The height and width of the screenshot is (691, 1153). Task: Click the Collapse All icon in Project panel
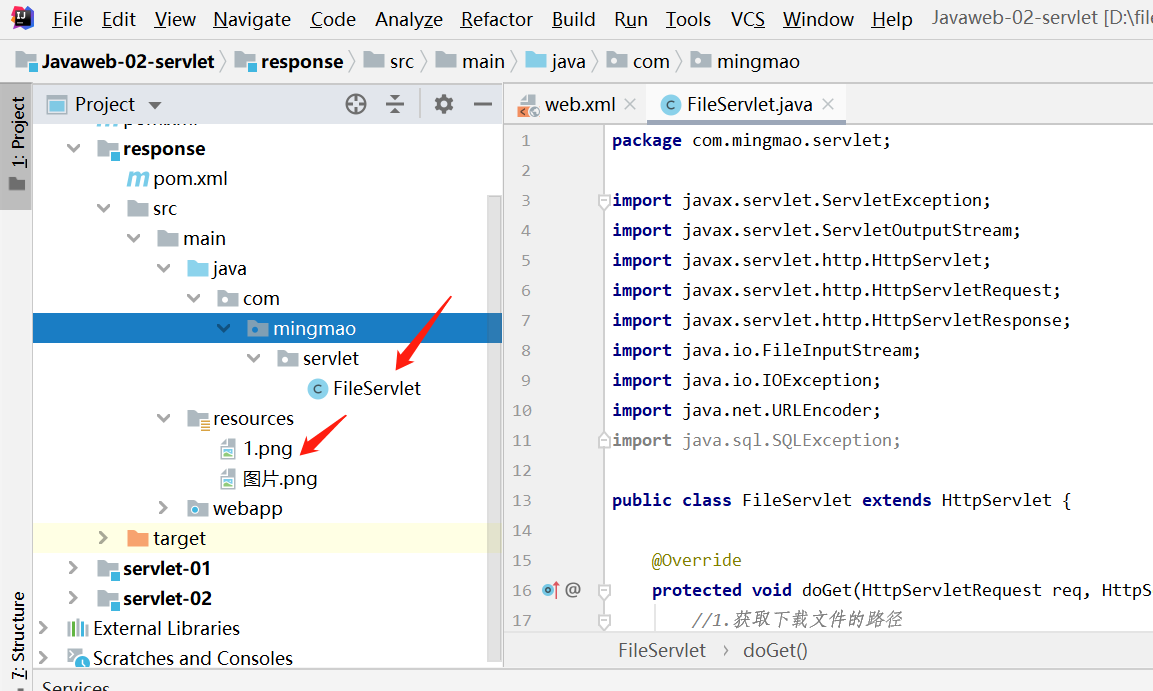(395, 104)
